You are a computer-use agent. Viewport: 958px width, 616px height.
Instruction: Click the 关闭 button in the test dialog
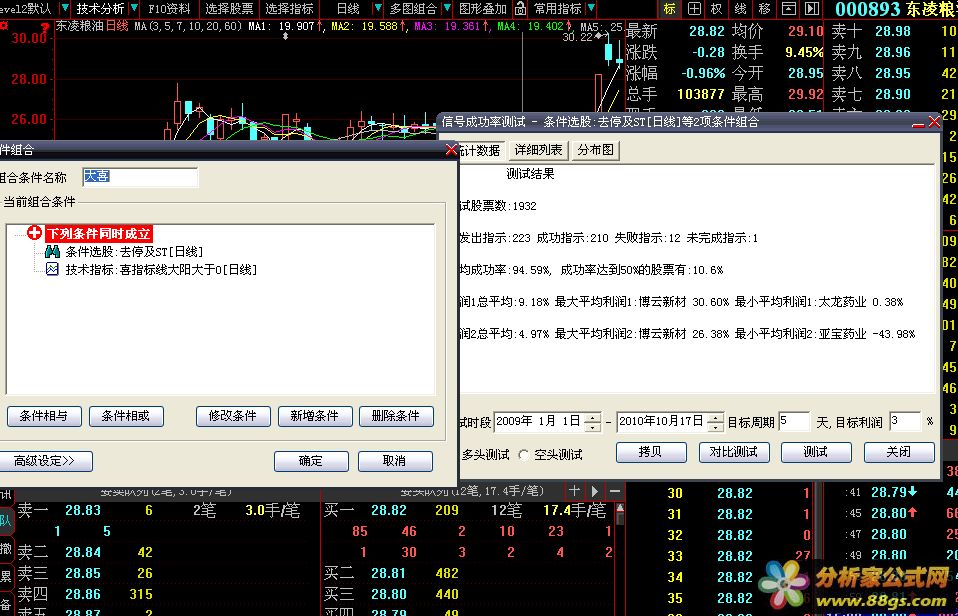[899, 452]
